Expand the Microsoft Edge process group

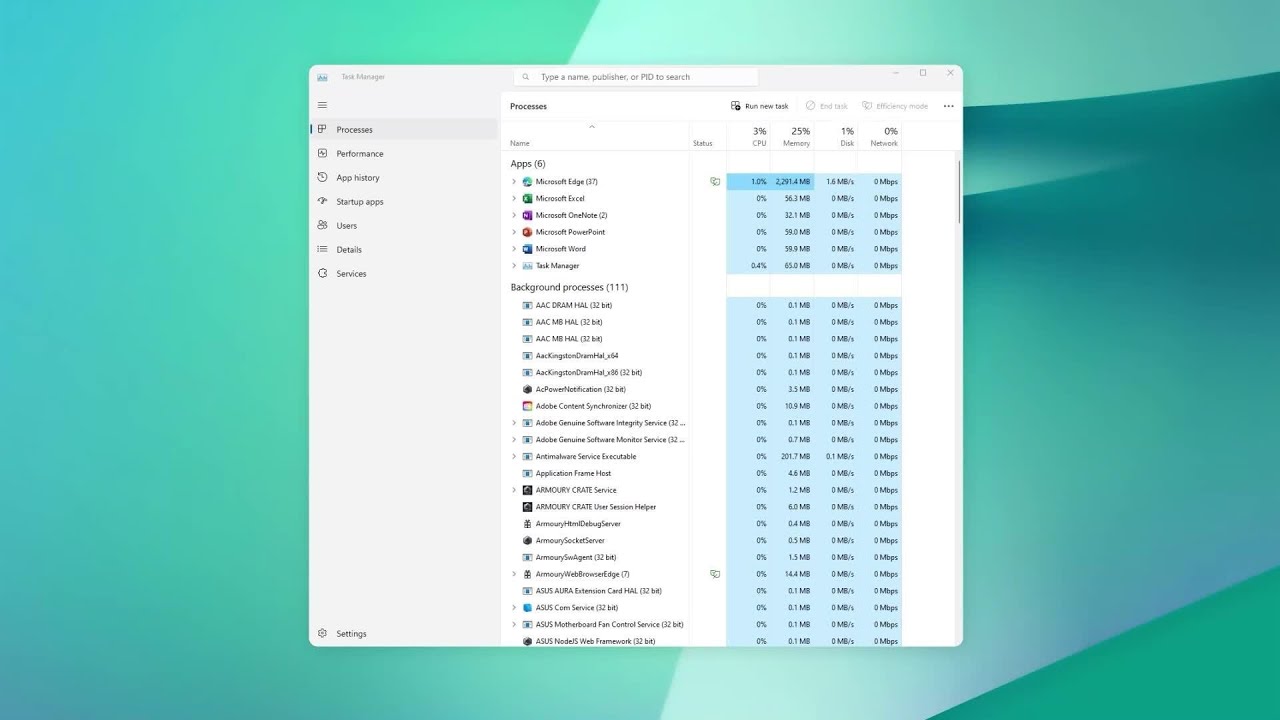point(514,182)
